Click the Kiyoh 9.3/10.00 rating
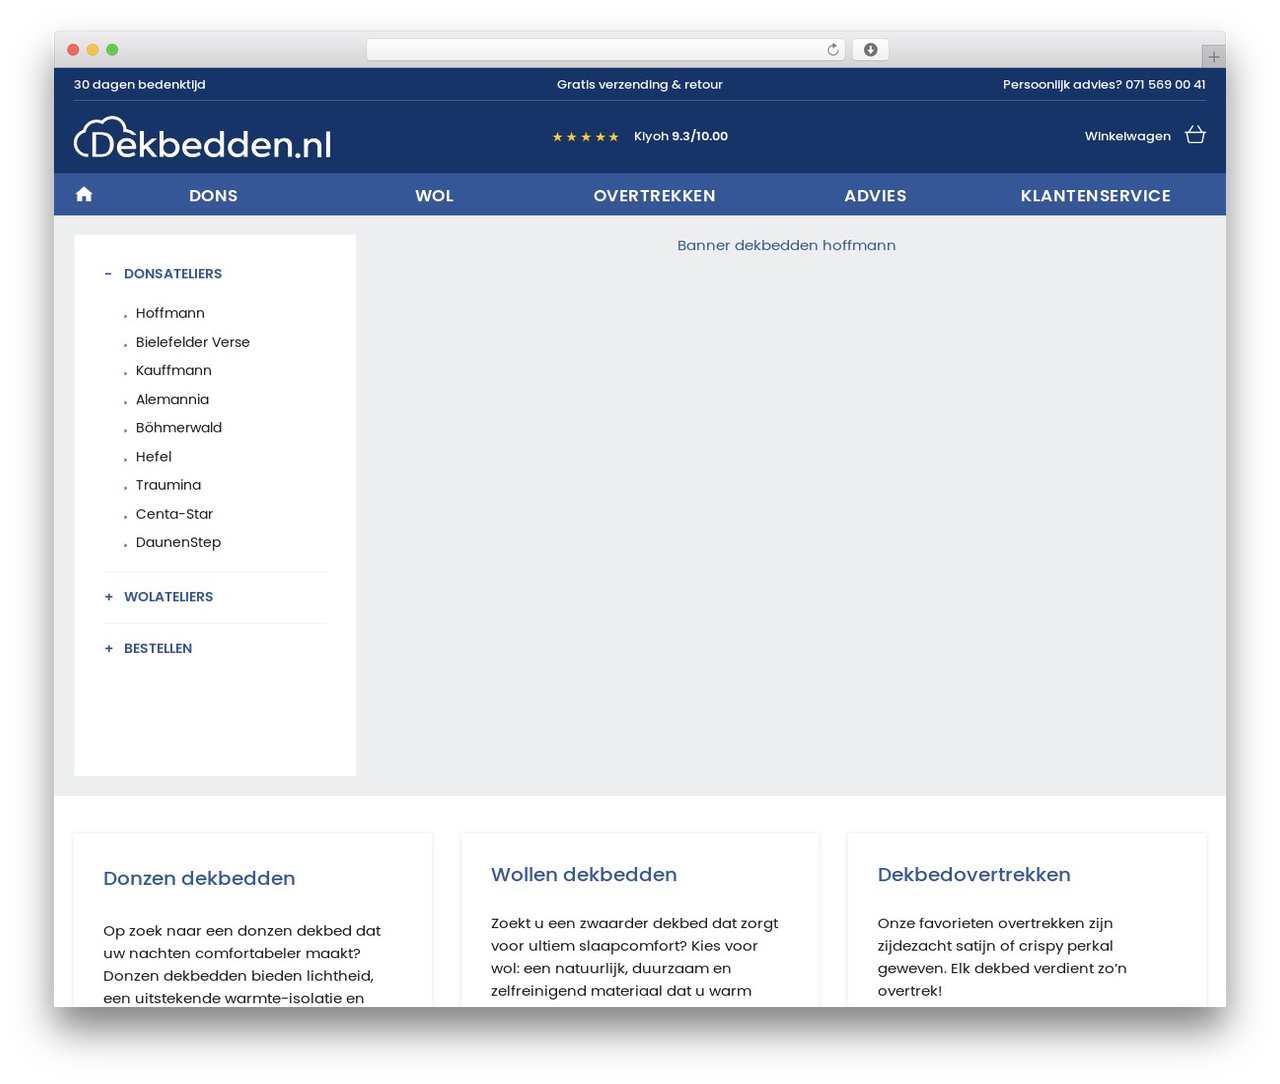This screenshot has width=1280, height=1084. point(681,136)
